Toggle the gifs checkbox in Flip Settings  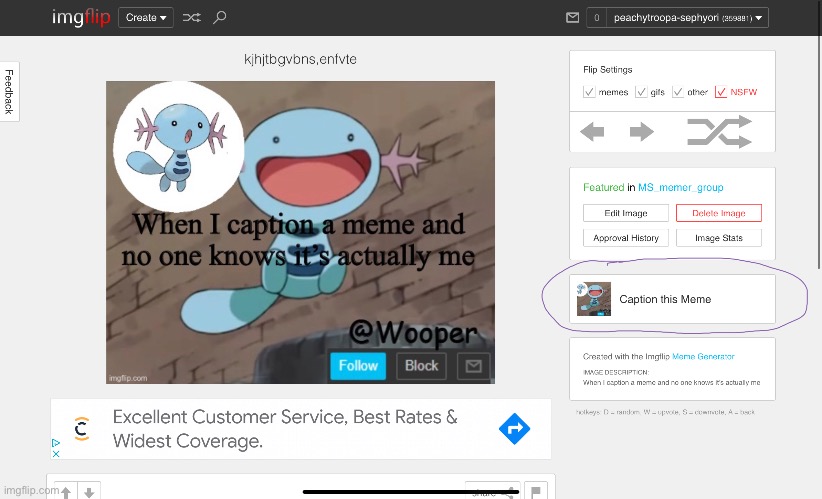[641, 92]
